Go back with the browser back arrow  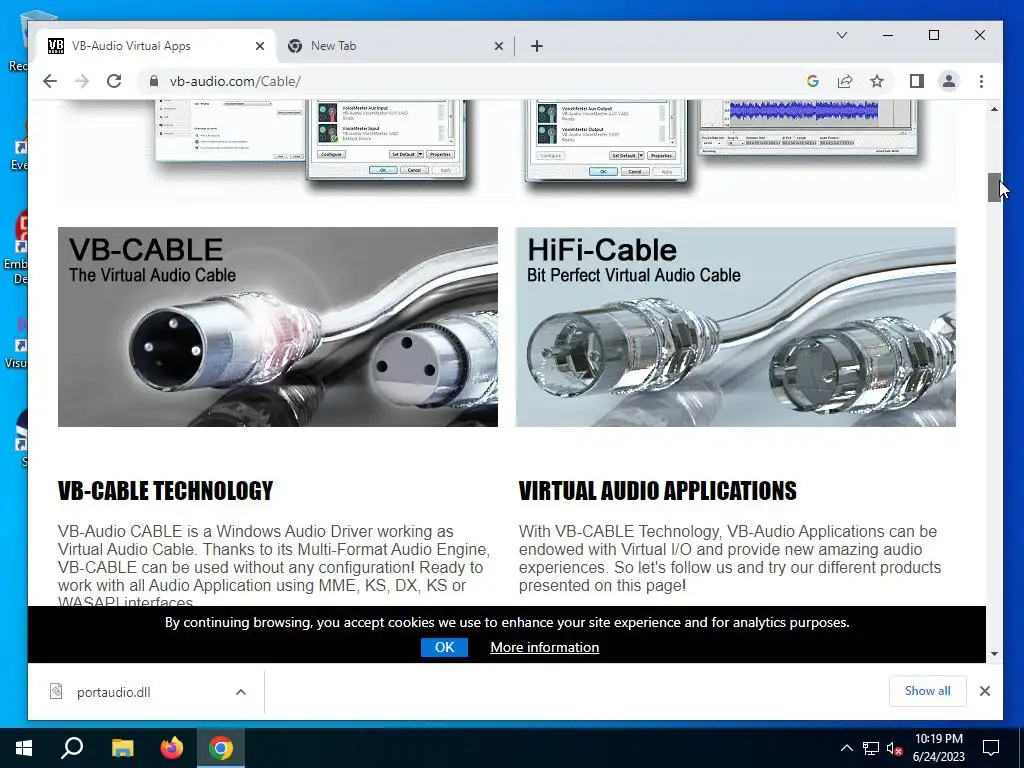click(50, 81)
